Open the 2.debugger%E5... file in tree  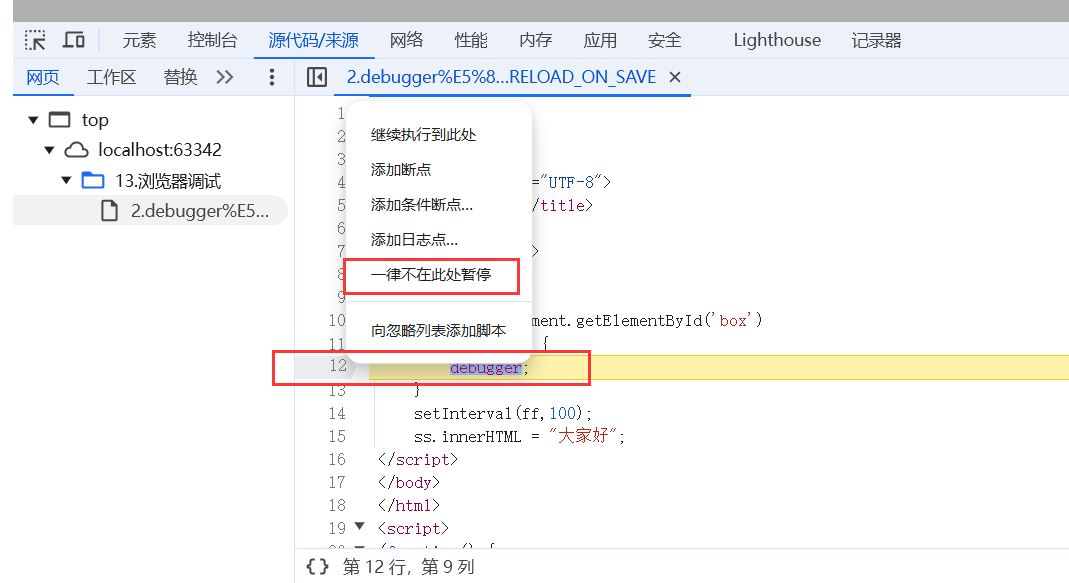200,211
